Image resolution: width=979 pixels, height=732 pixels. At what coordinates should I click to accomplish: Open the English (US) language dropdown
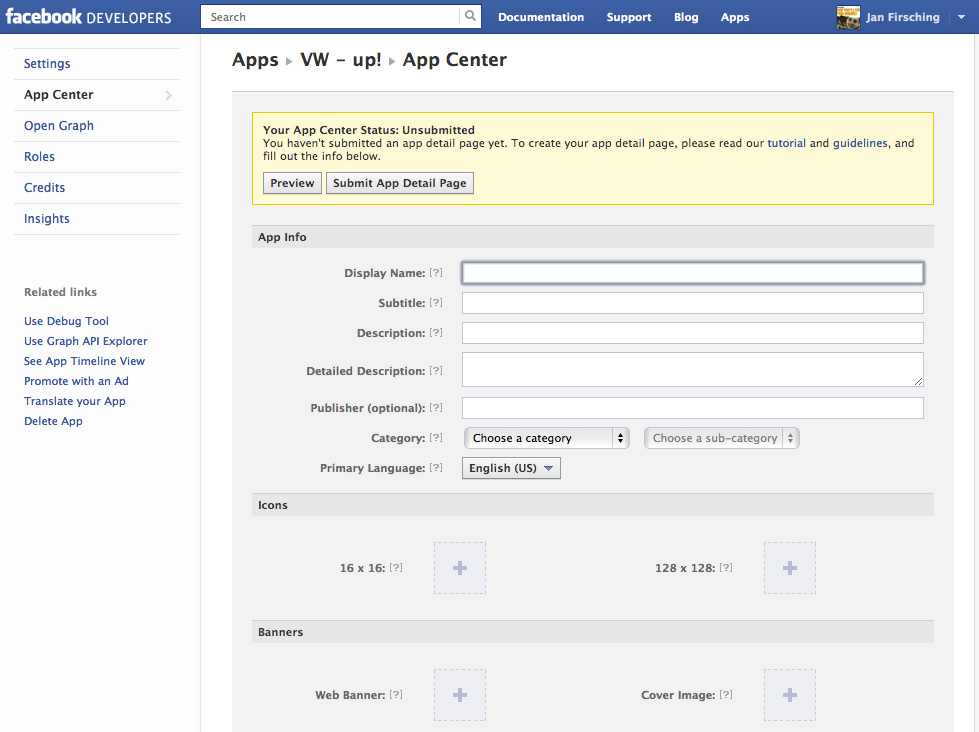[x=511, y=468]
